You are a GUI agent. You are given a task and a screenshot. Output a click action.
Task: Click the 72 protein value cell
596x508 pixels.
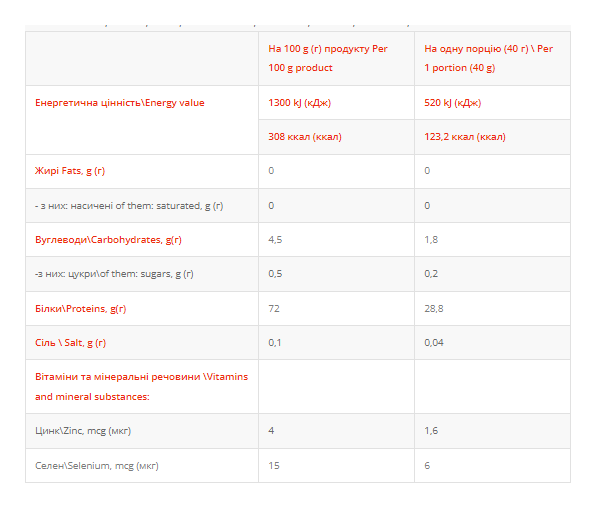coord(274,309)
